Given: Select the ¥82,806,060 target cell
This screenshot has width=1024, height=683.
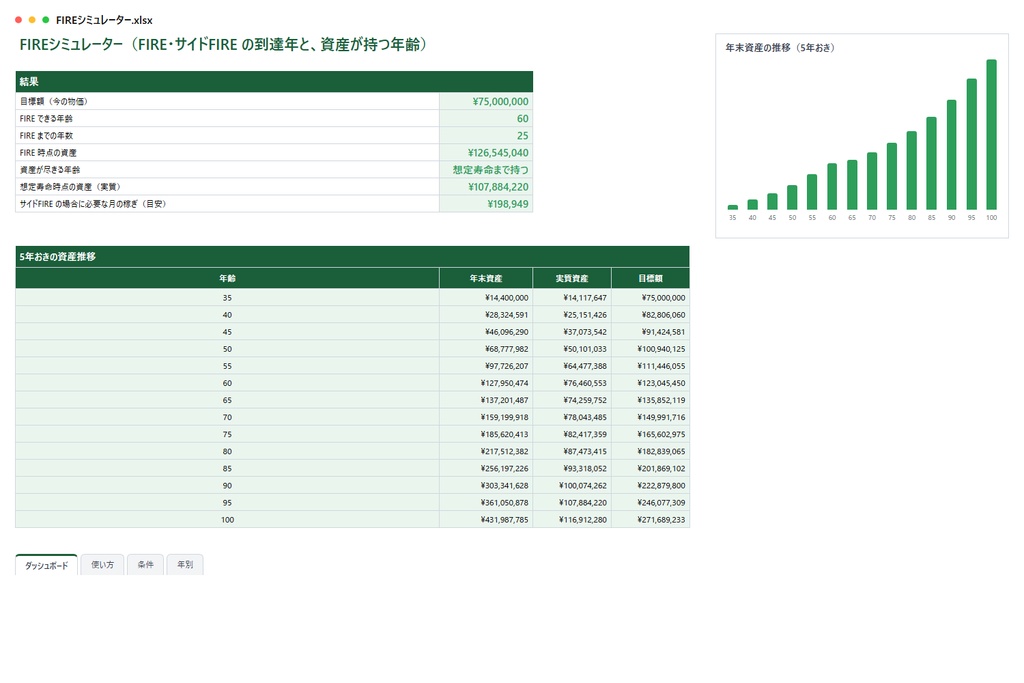Looking at the screenshot, I should [650, 315].
